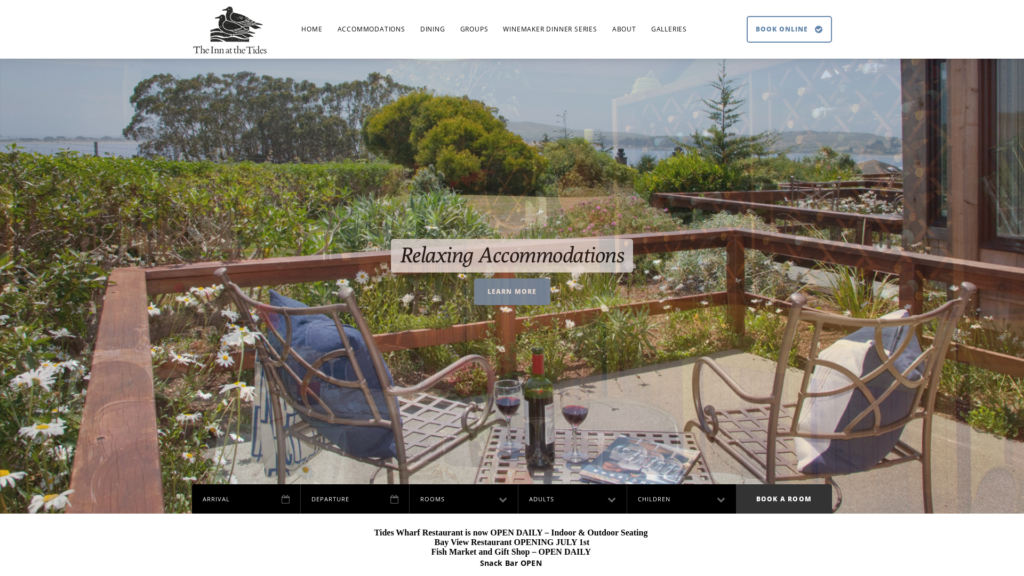Expand the Children dropdown
Screen dimensions: 1024x576
[681, 499]
